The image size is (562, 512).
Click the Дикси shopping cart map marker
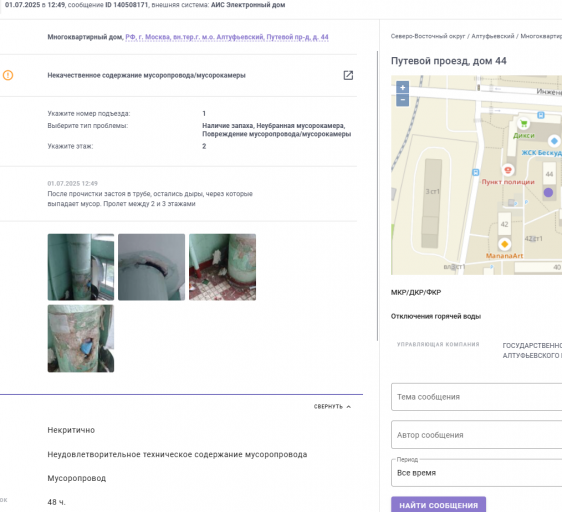(524, 124)
